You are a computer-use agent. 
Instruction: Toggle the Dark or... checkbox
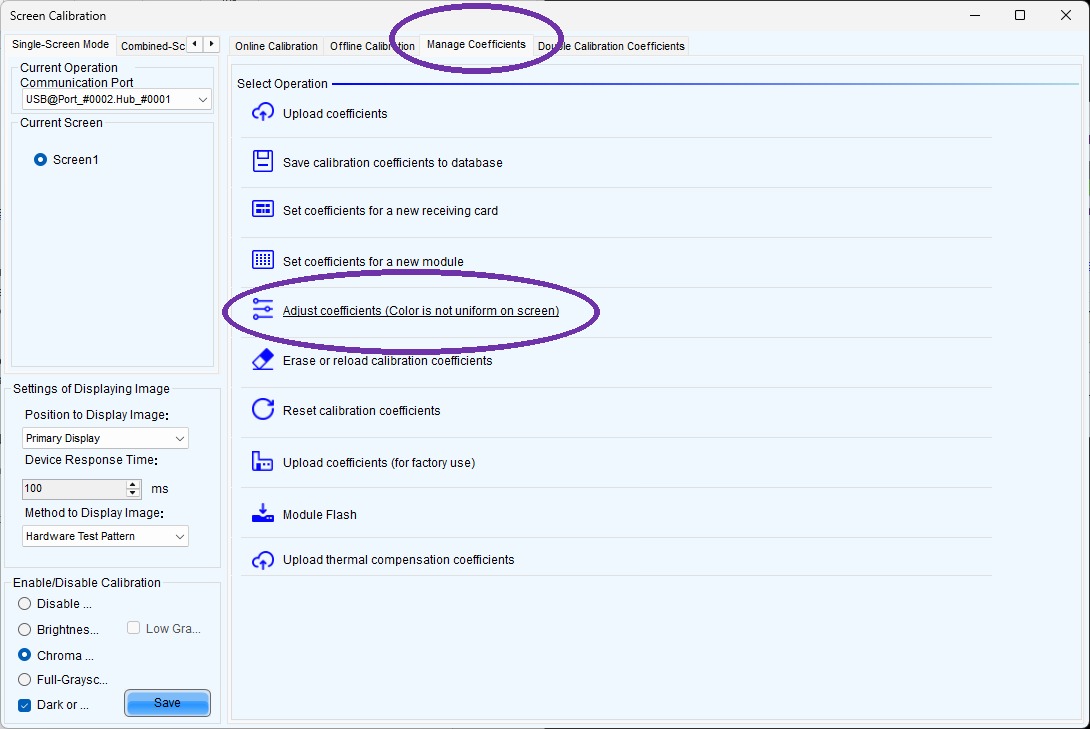click(24, 705)
